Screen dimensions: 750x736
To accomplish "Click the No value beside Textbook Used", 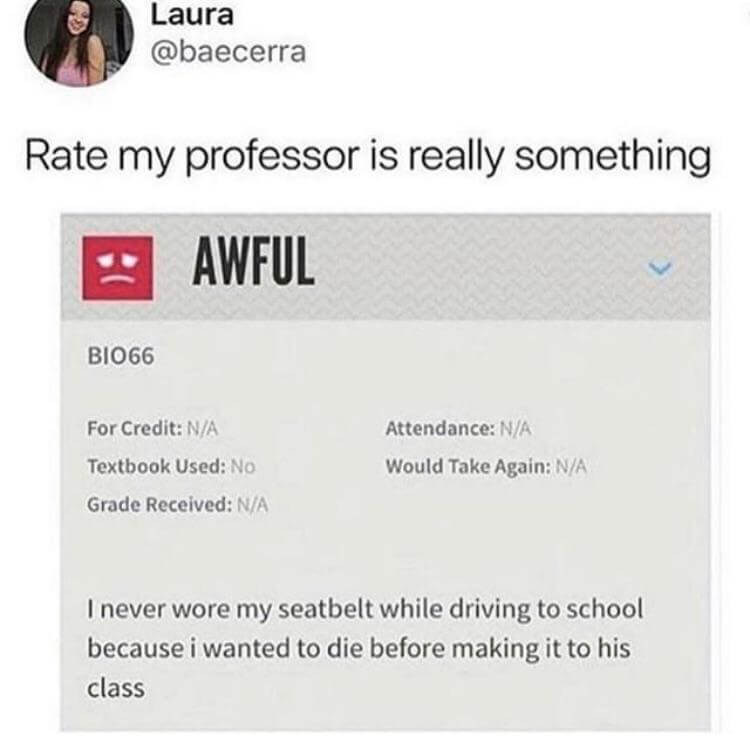I will click(x=243, y=466).
